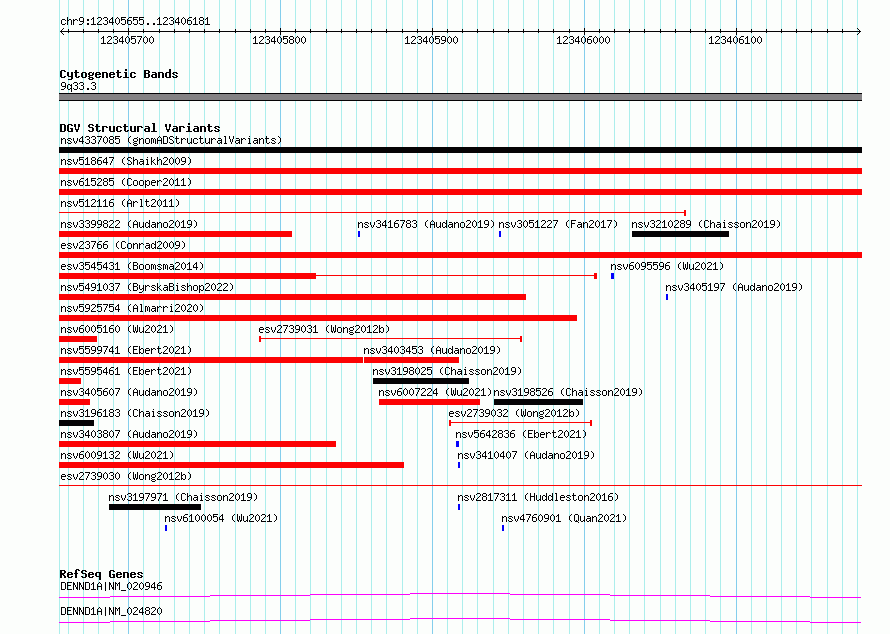890x634 pixels.
Task: Click the nsv512116 (Arlt2011) label
Action: (120, 203)
